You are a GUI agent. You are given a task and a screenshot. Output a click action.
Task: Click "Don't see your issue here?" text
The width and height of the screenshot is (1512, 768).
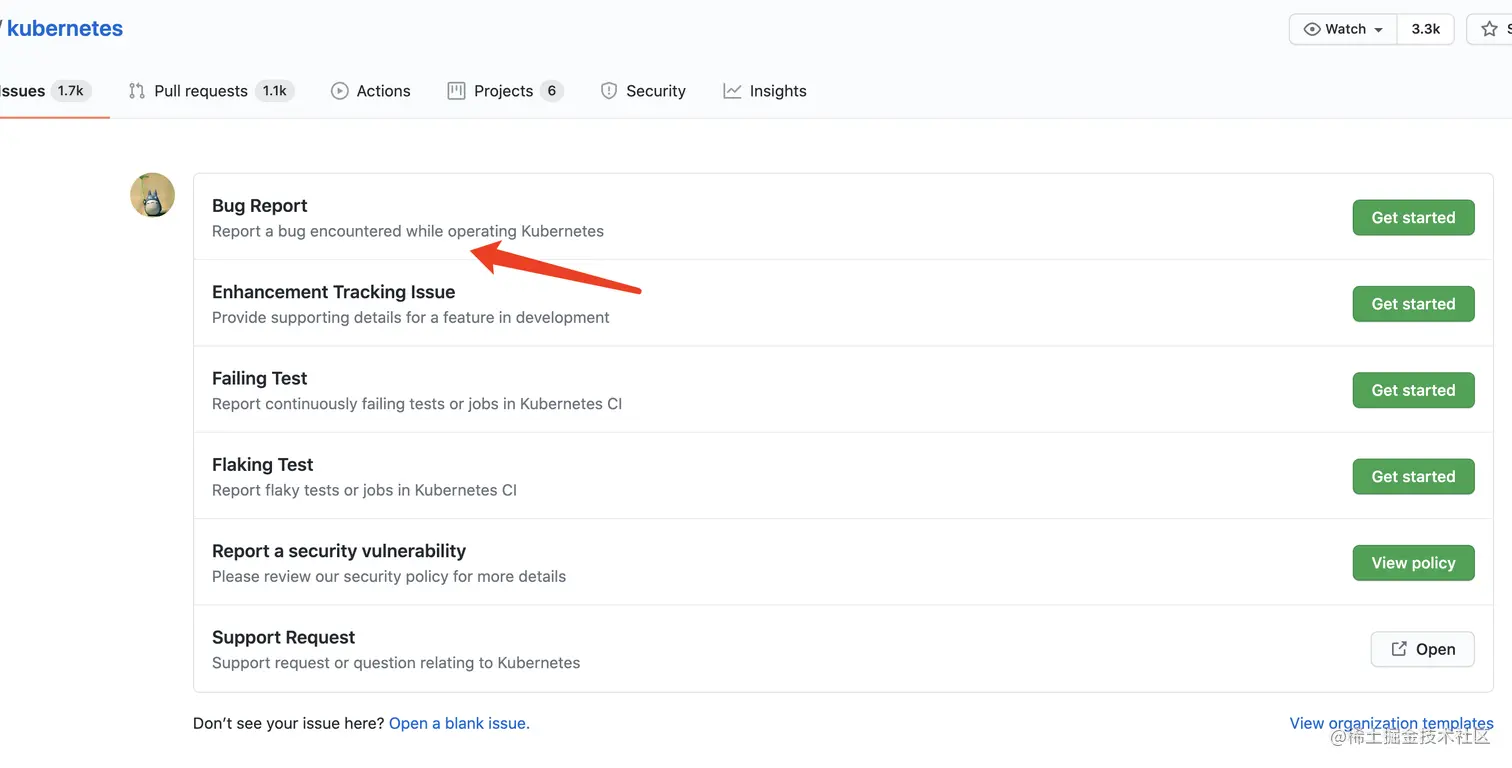[x=289, y=723]
